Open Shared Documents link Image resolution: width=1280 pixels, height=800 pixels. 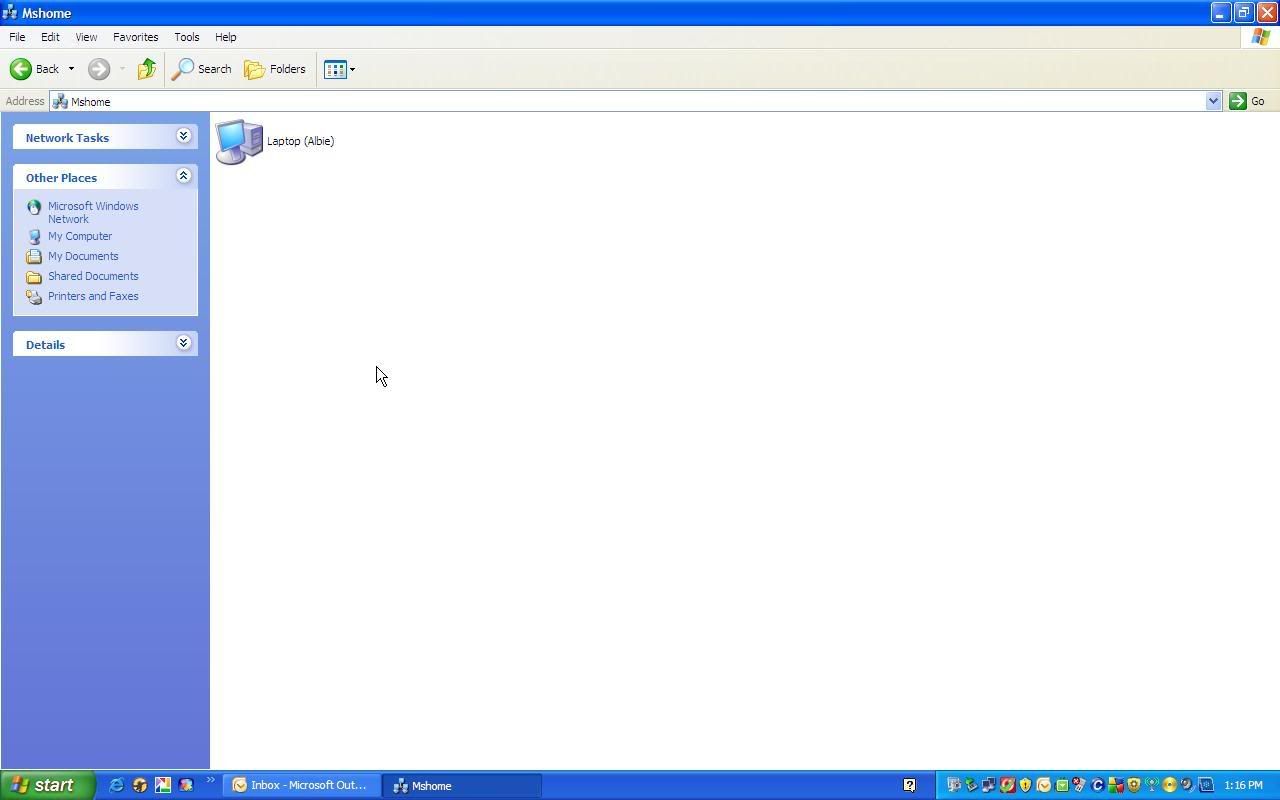pyautogui.click(x=93, y=276)
